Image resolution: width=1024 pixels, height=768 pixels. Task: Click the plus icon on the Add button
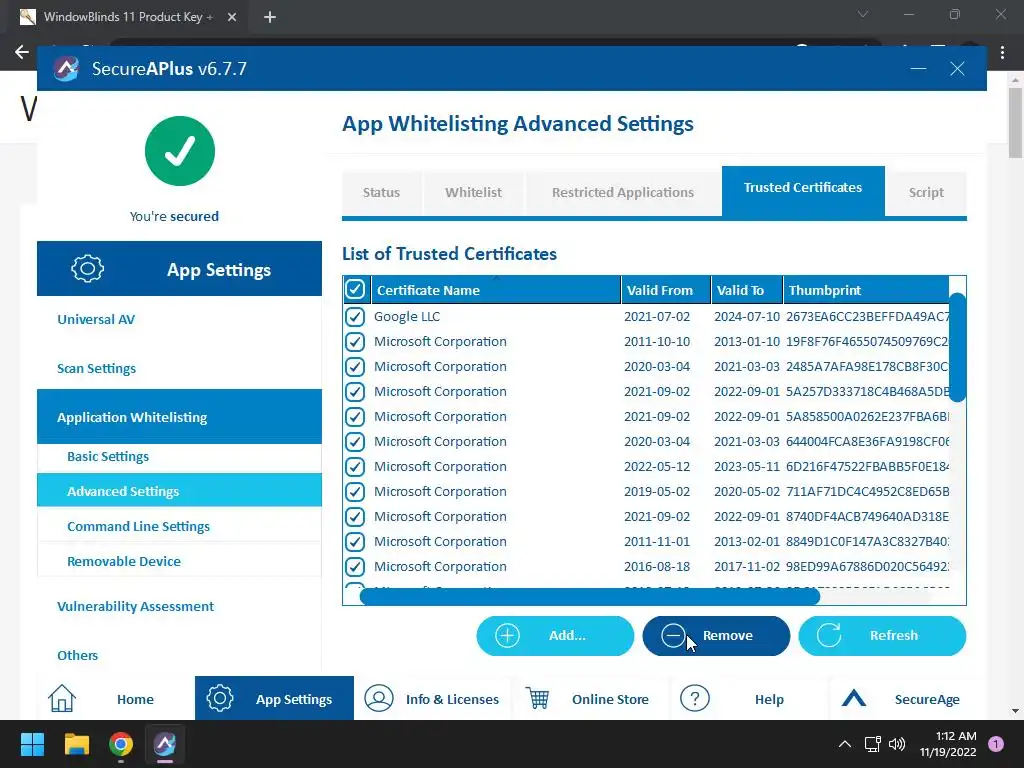point(507,635)
